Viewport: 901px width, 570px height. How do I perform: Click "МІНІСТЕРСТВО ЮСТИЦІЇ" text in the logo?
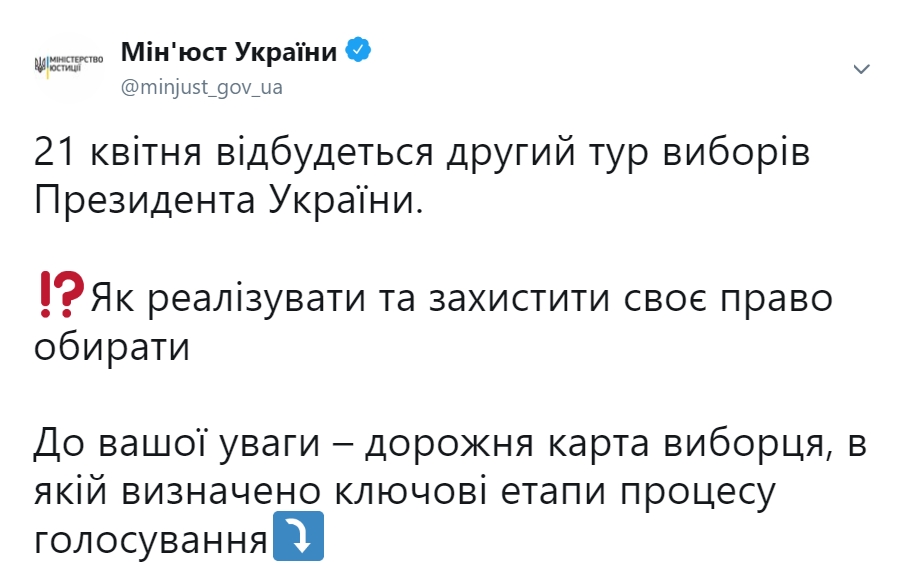76,64
